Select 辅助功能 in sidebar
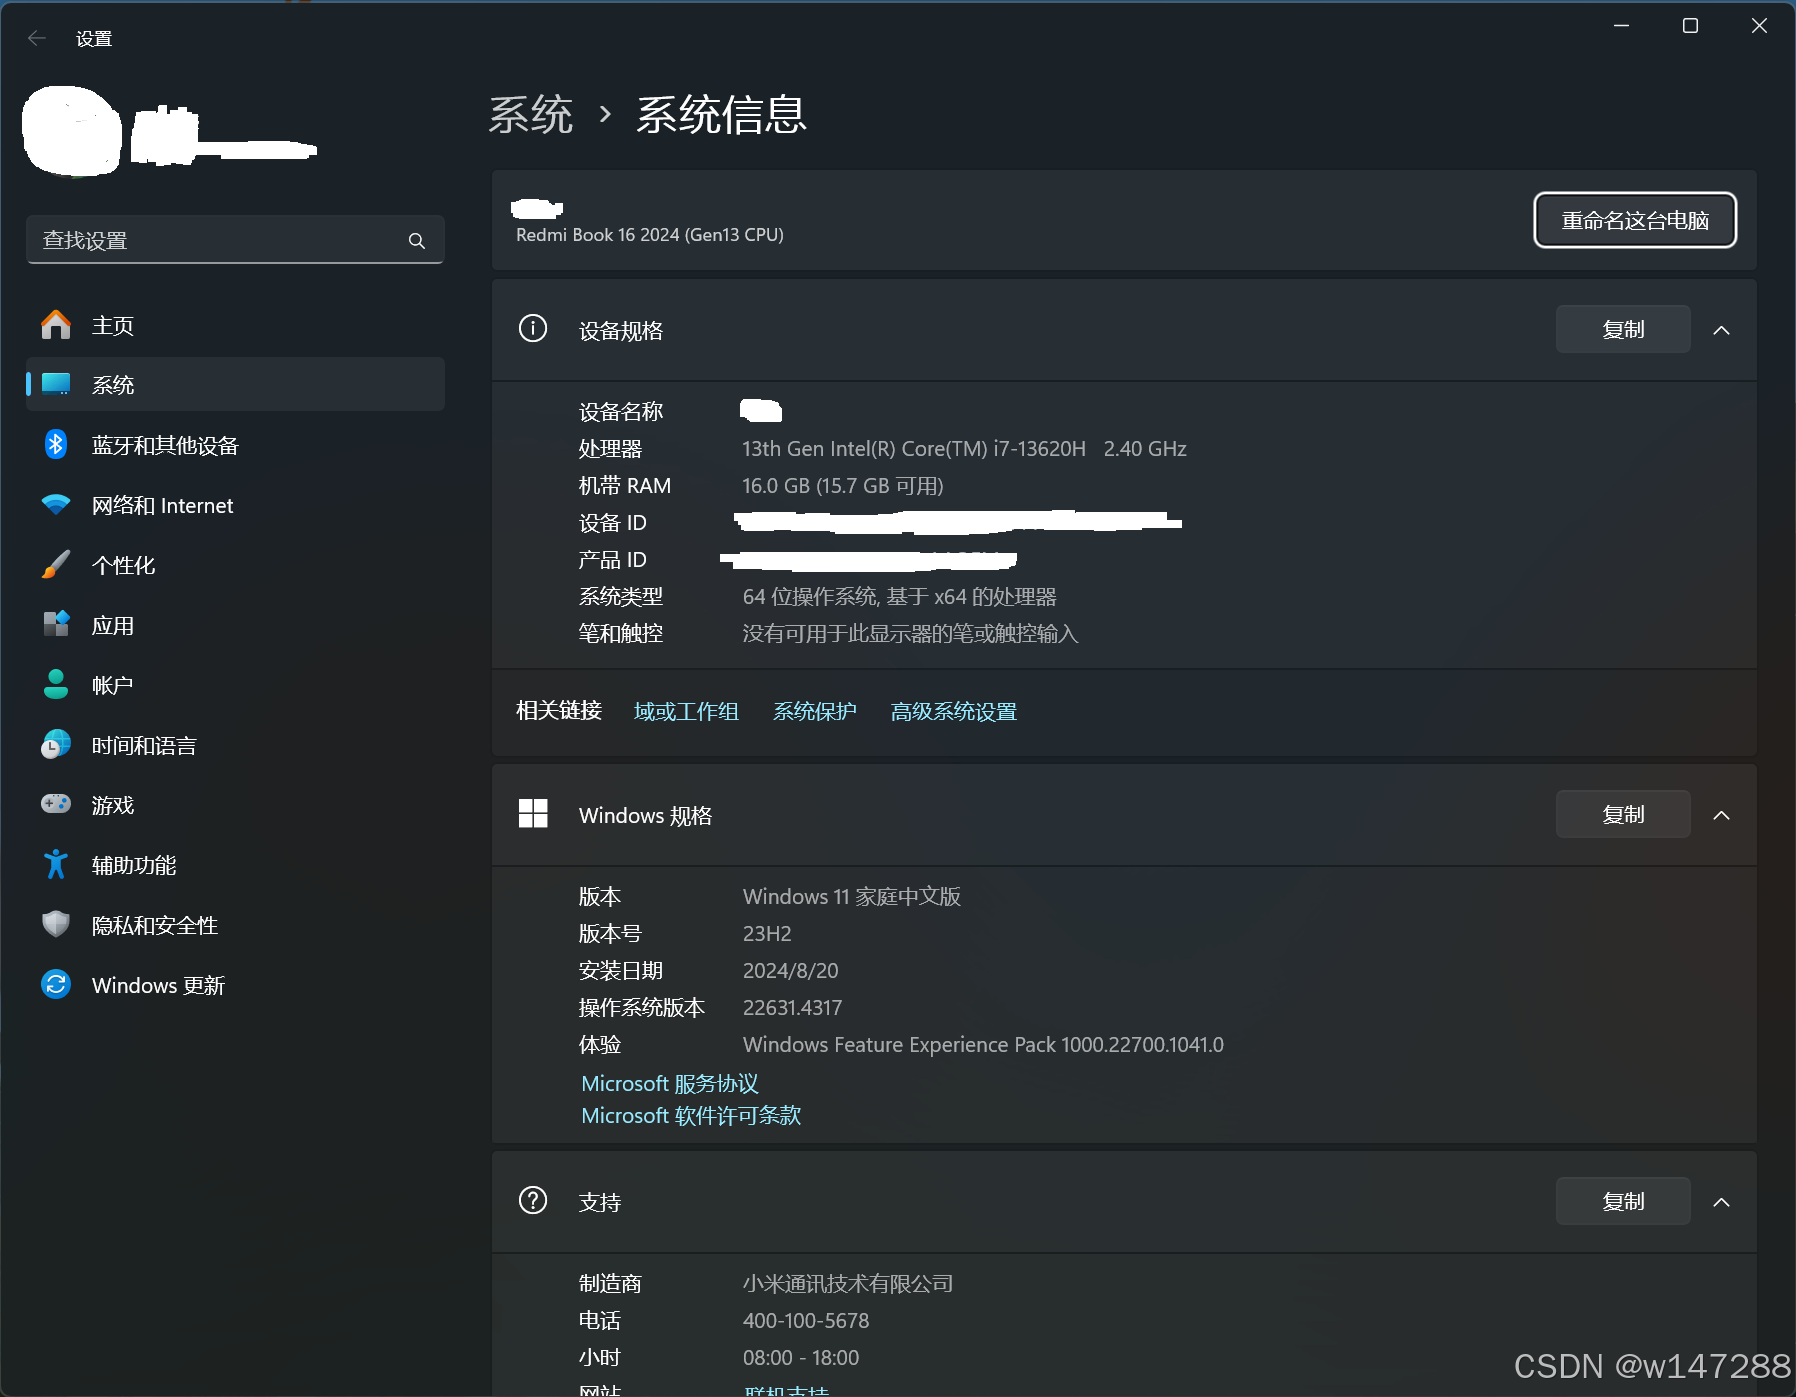1796x1397 pixels. tap(235, 865)
